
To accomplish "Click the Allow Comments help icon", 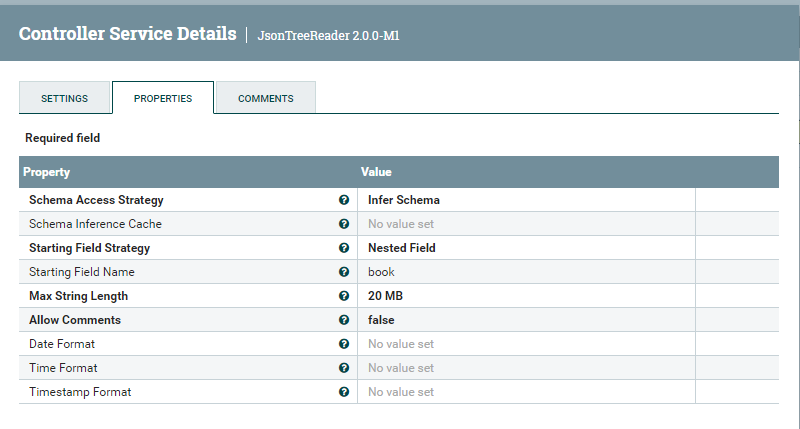I will click(x=344, y=320).
